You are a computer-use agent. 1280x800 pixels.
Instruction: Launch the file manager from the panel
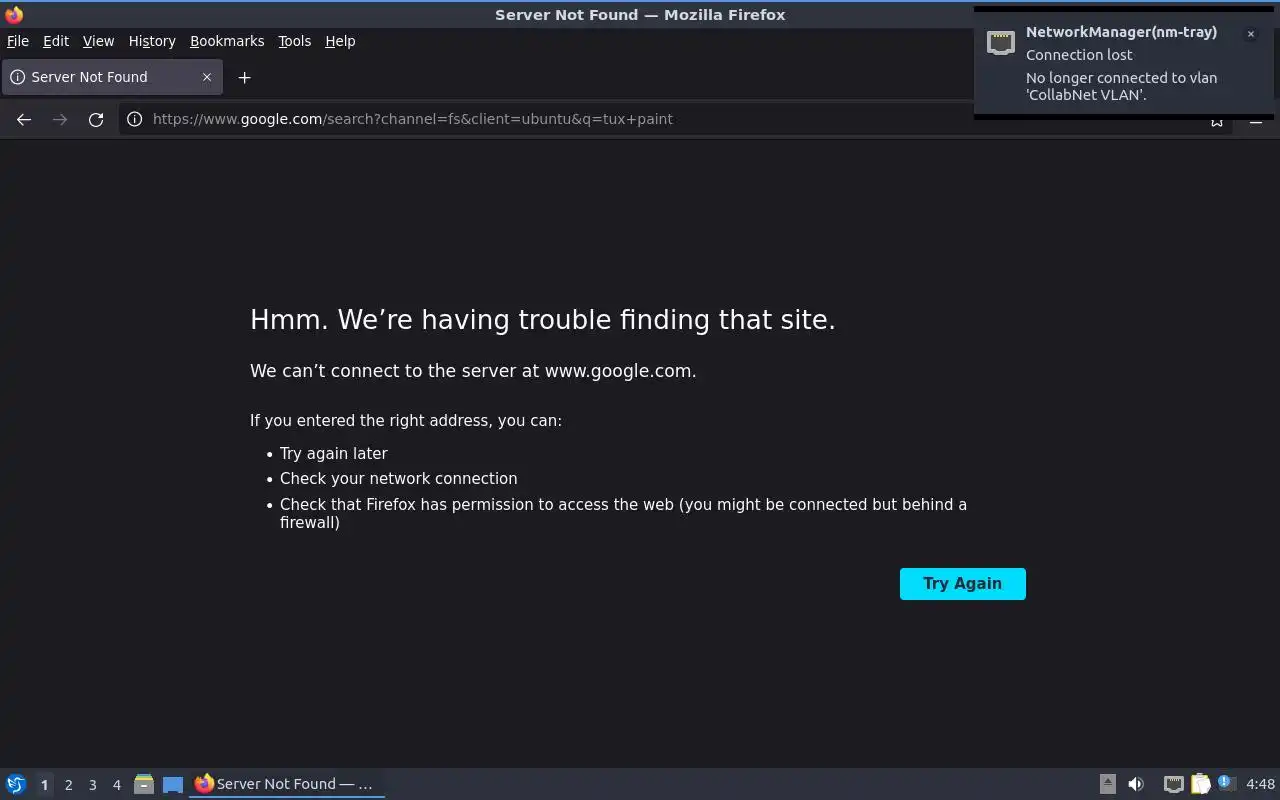[x=144, y=784]
